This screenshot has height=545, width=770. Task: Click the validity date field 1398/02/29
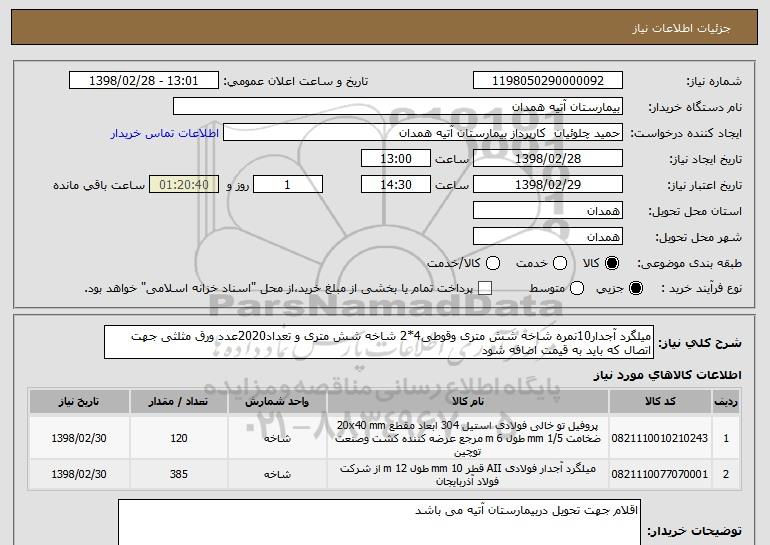[x=548, y=185]
